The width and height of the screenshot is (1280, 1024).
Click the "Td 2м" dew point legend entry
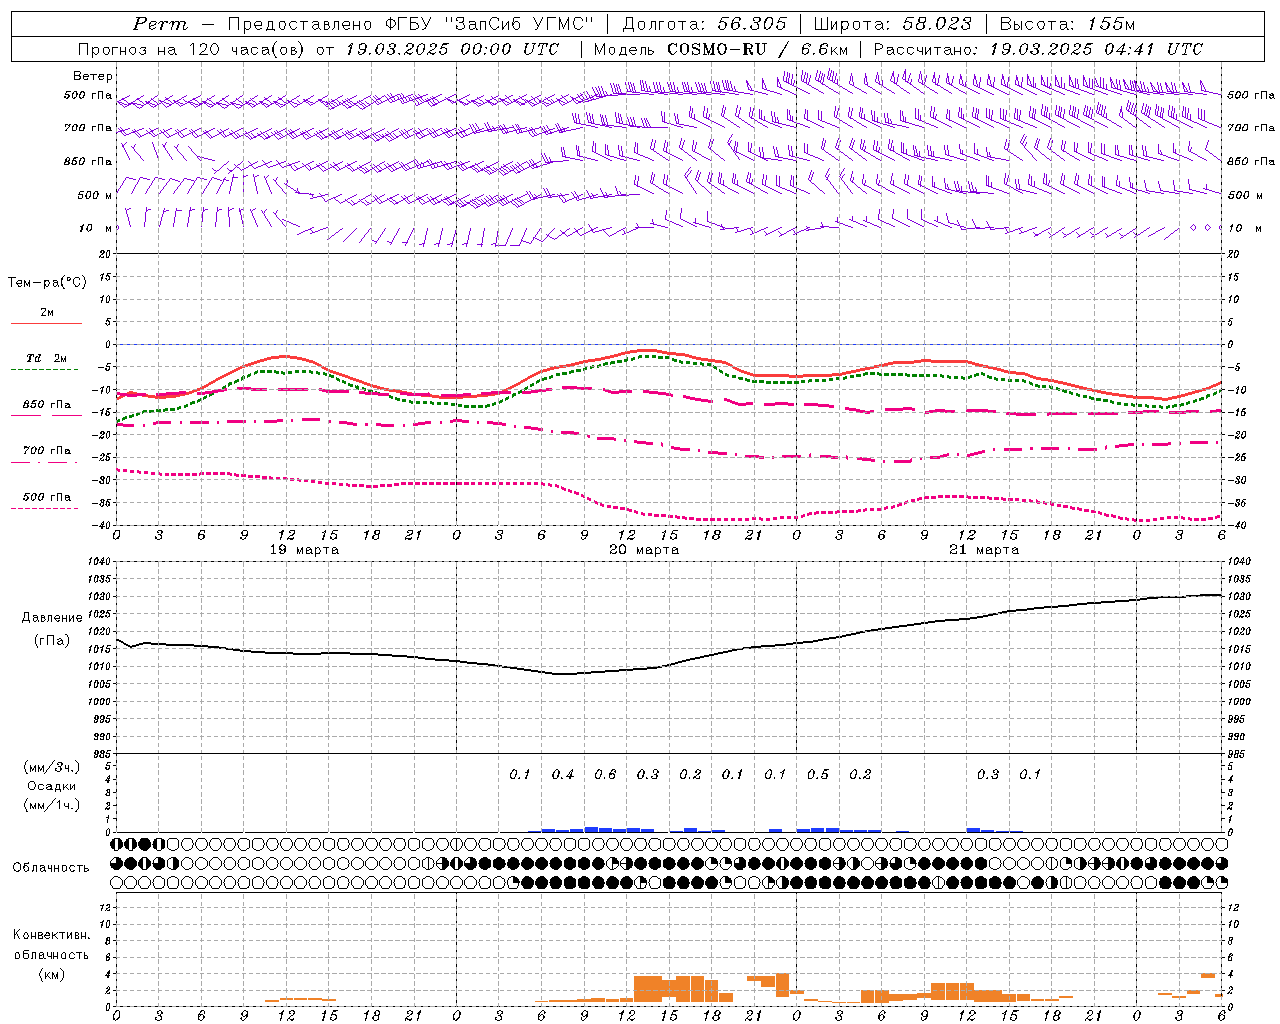point(47,358)
